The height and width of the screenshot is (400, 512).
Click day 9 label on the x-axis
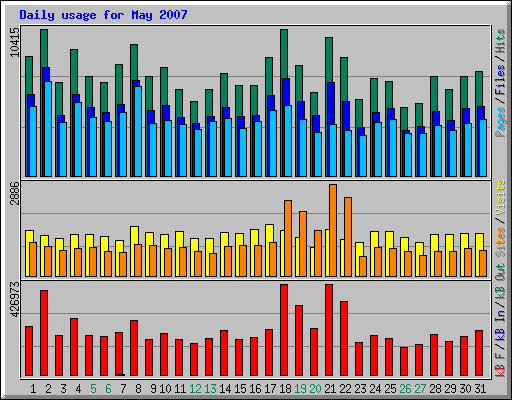coord(153,389)
